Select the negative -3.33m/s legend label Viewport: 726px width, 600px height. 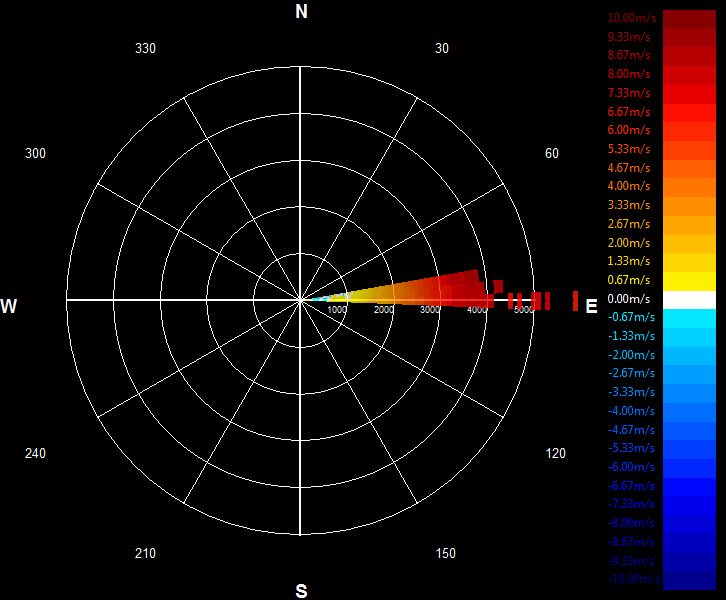tap(631, 392)
